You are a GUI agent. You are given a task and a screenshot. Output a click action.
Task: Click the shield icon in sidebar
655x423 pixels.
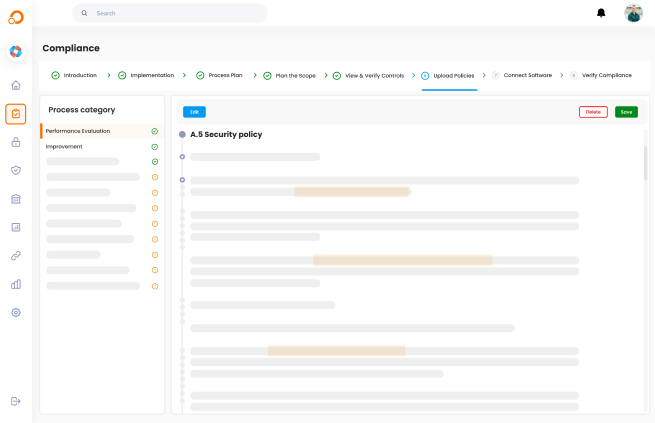[x=16, y=170]
